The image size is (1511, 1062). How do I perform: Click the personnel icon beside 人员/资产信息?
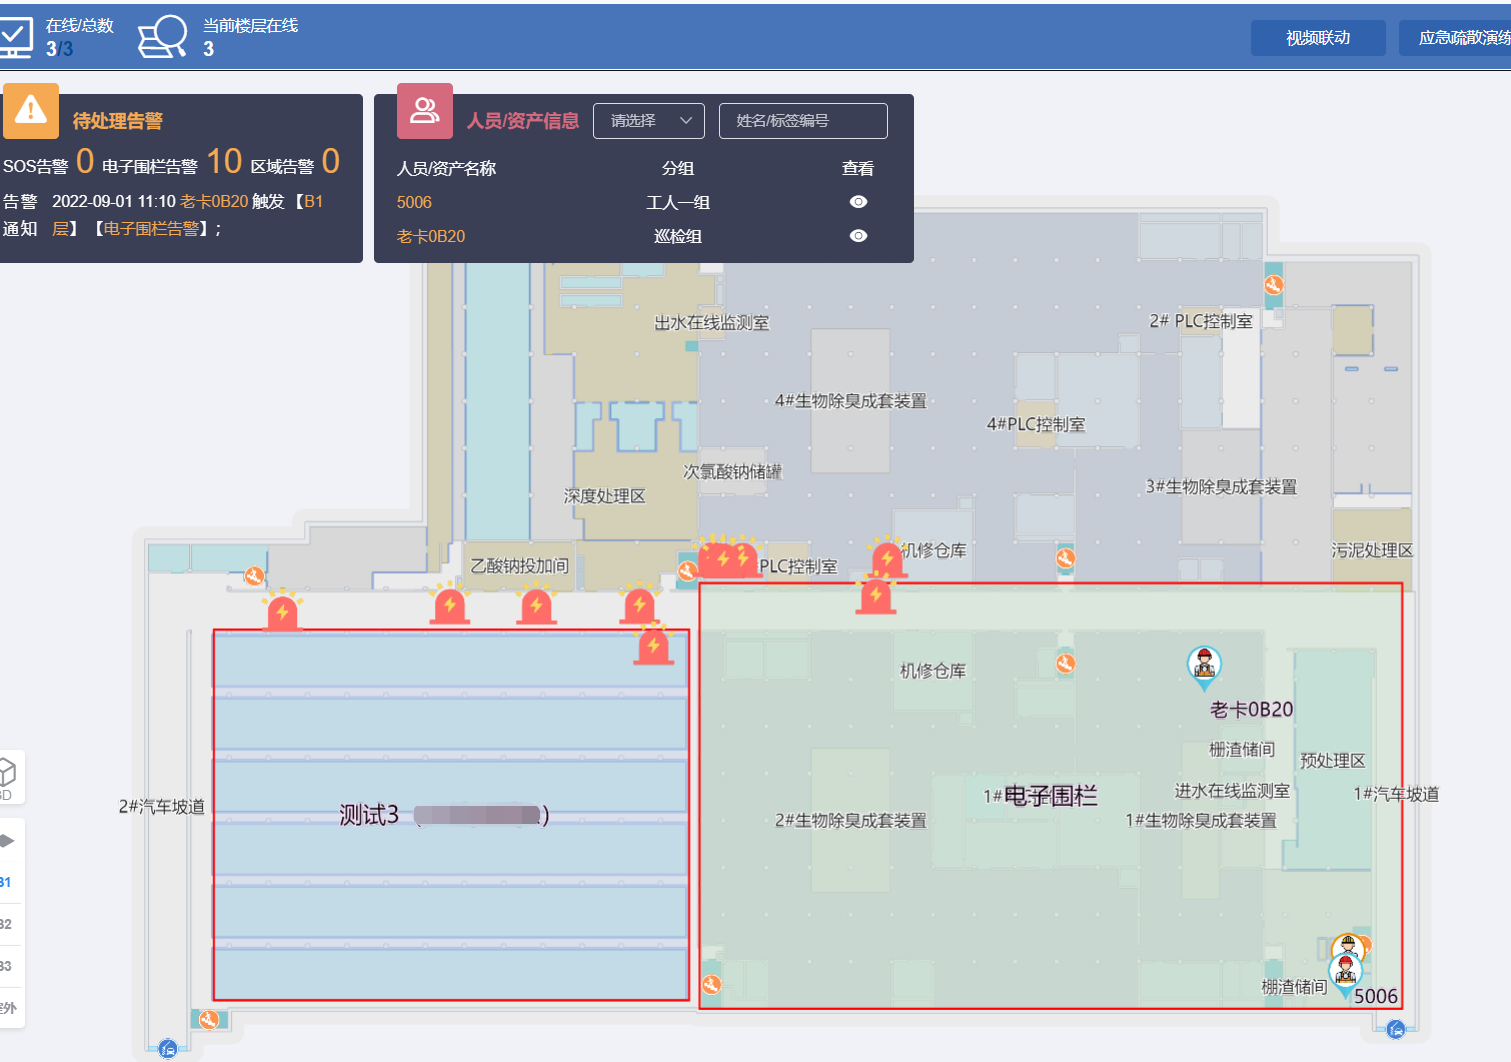[x=425, y=111]
